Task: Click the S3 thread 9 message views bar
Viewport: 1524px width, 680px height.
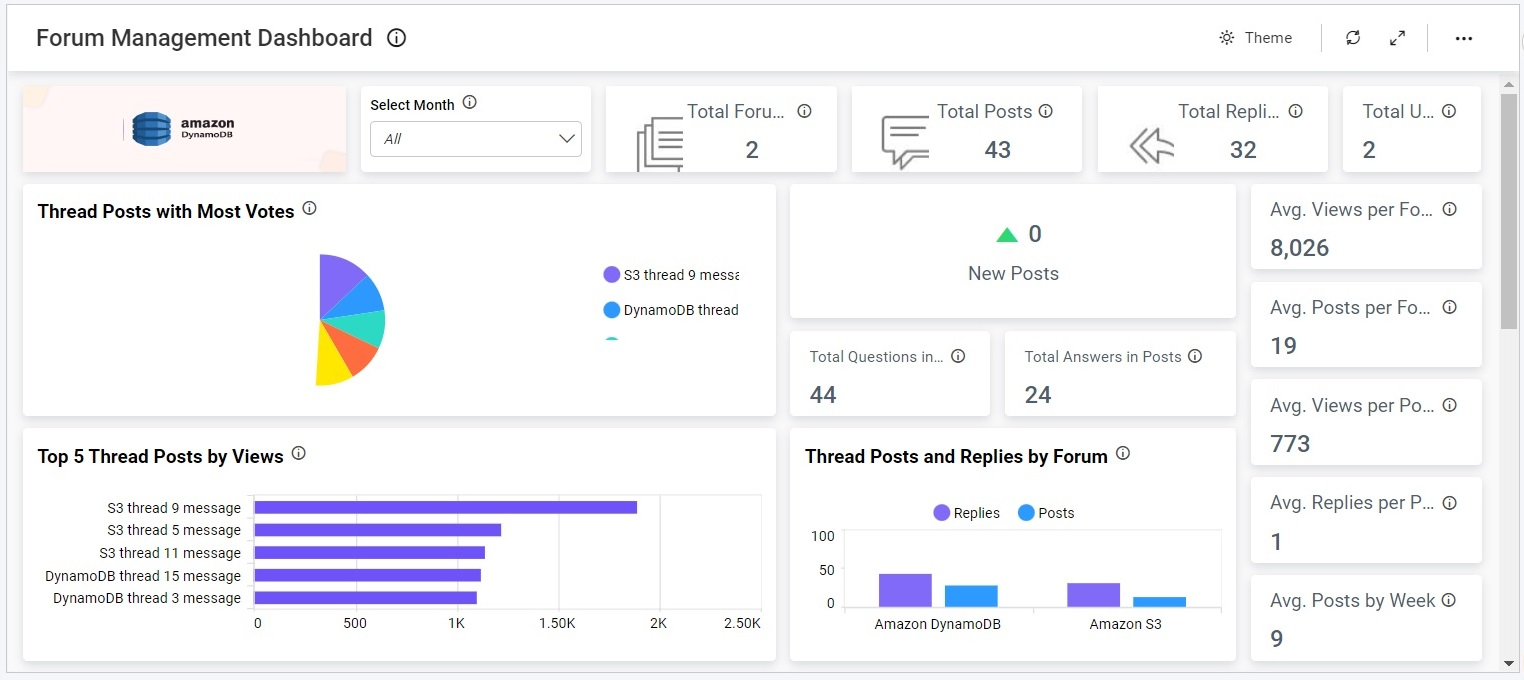Action: coord(445,507)
